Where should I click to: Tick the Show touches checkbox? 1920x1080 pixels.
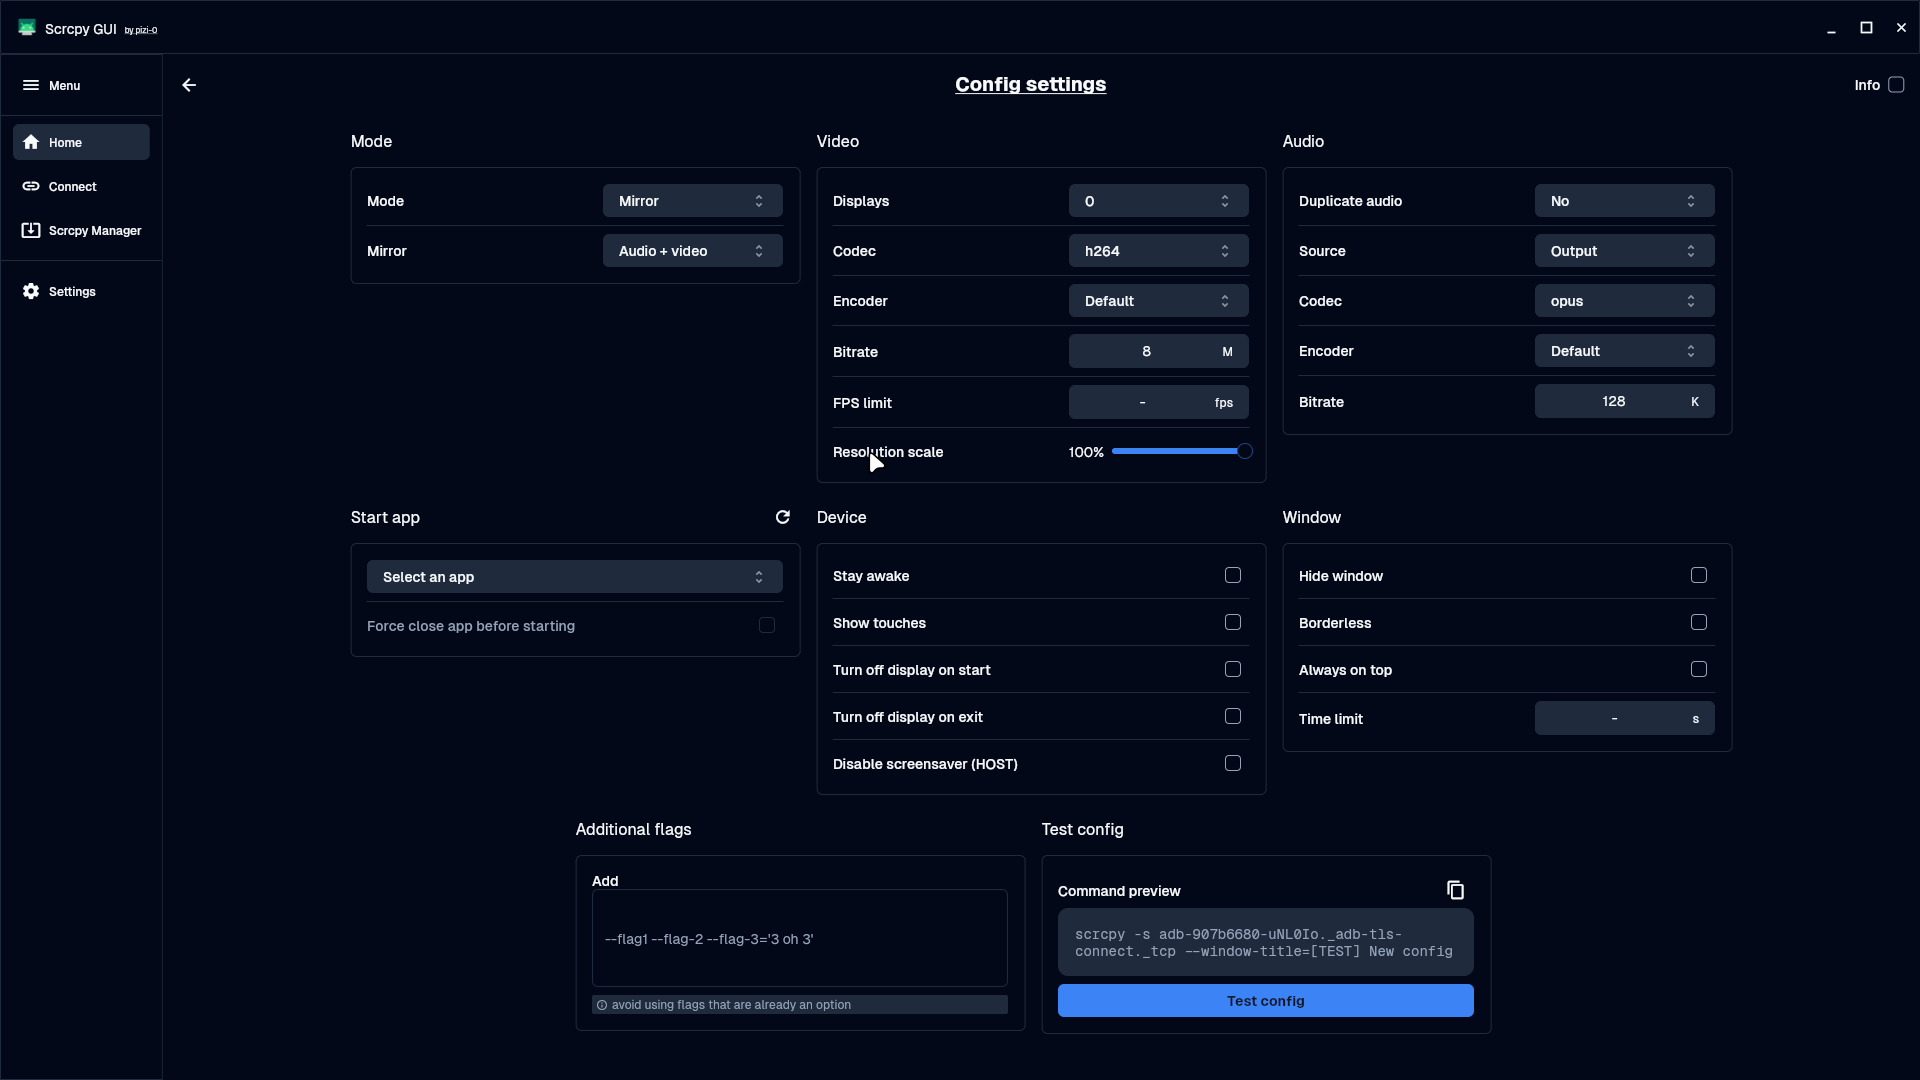pyautogui.click(x=1232, y=622)
